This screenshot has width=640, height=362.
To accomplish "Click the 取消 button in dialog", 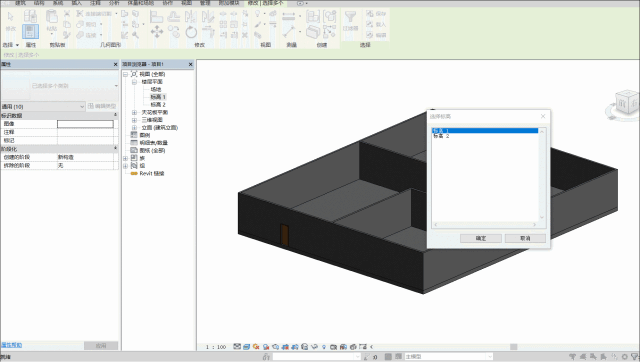I will (525, 238).
